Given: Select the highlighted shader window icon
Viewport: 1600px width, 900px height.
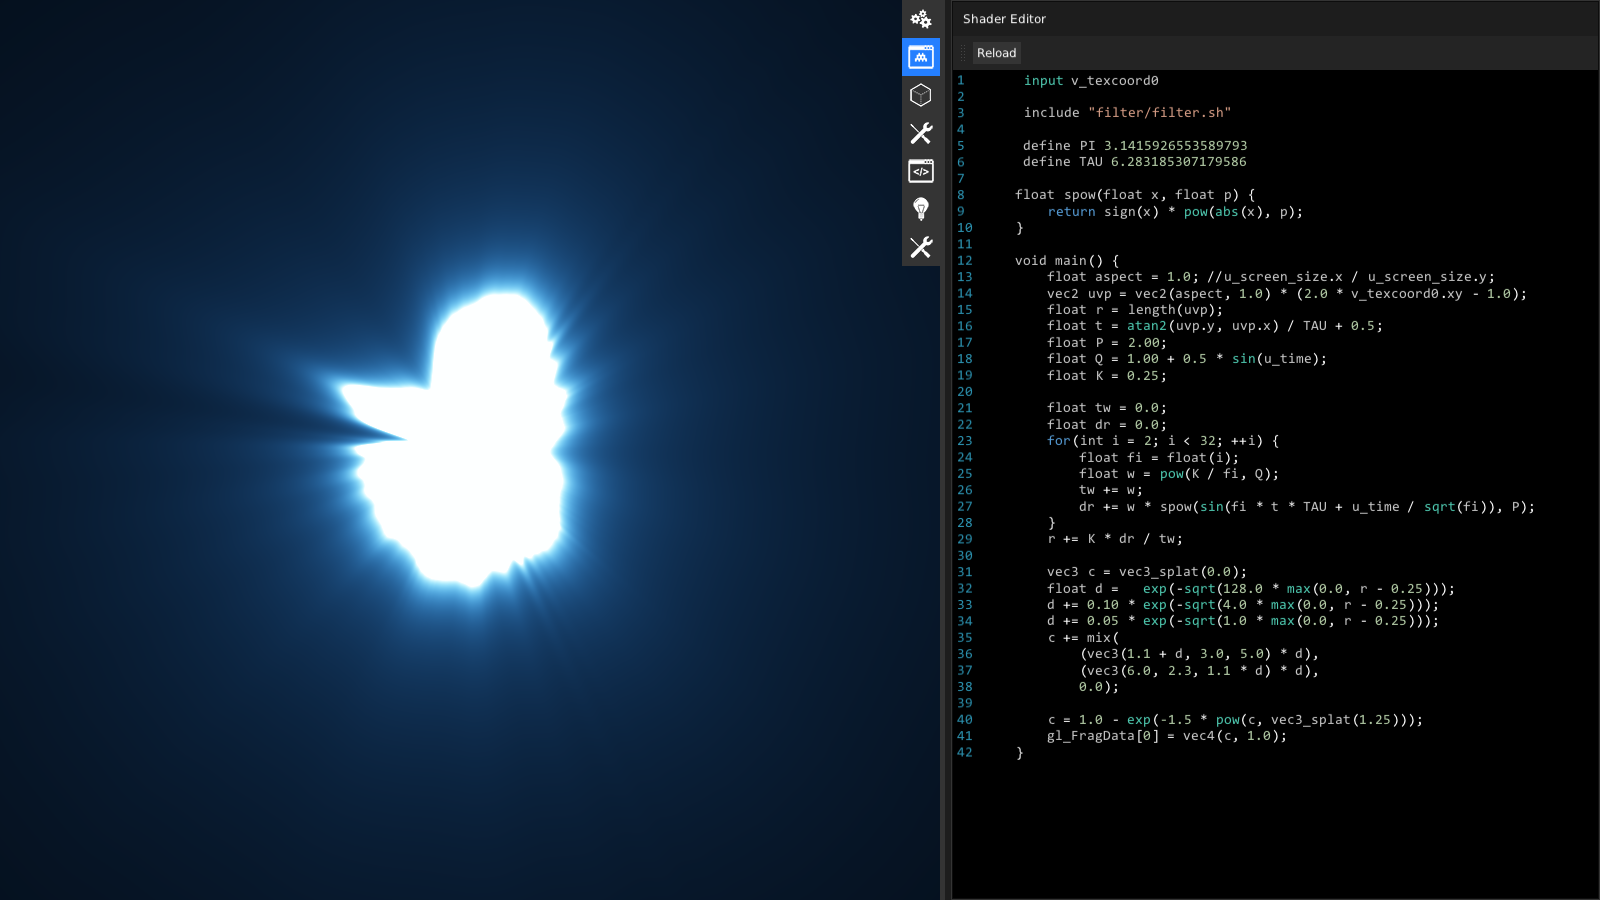Looking at the screenshot, I should pos(921,57).
